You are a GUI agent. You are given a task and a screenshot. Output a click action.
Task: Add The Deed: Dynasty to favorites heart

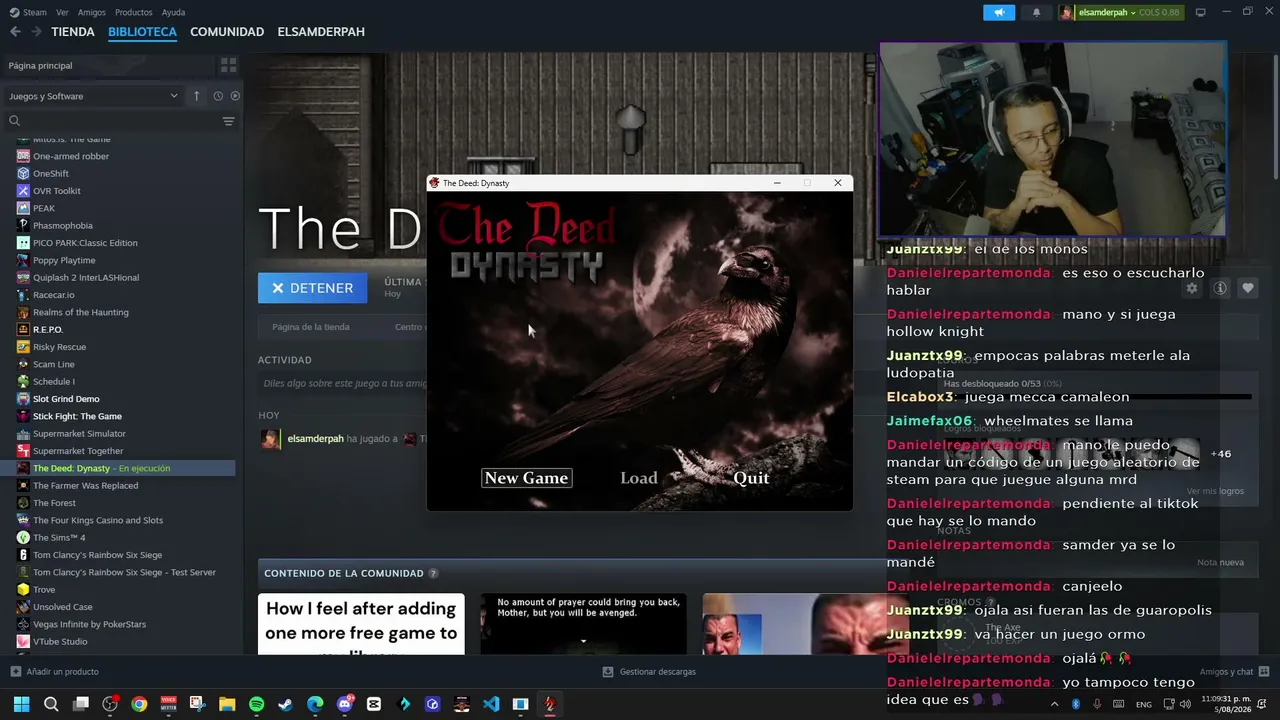point(1248,288)
